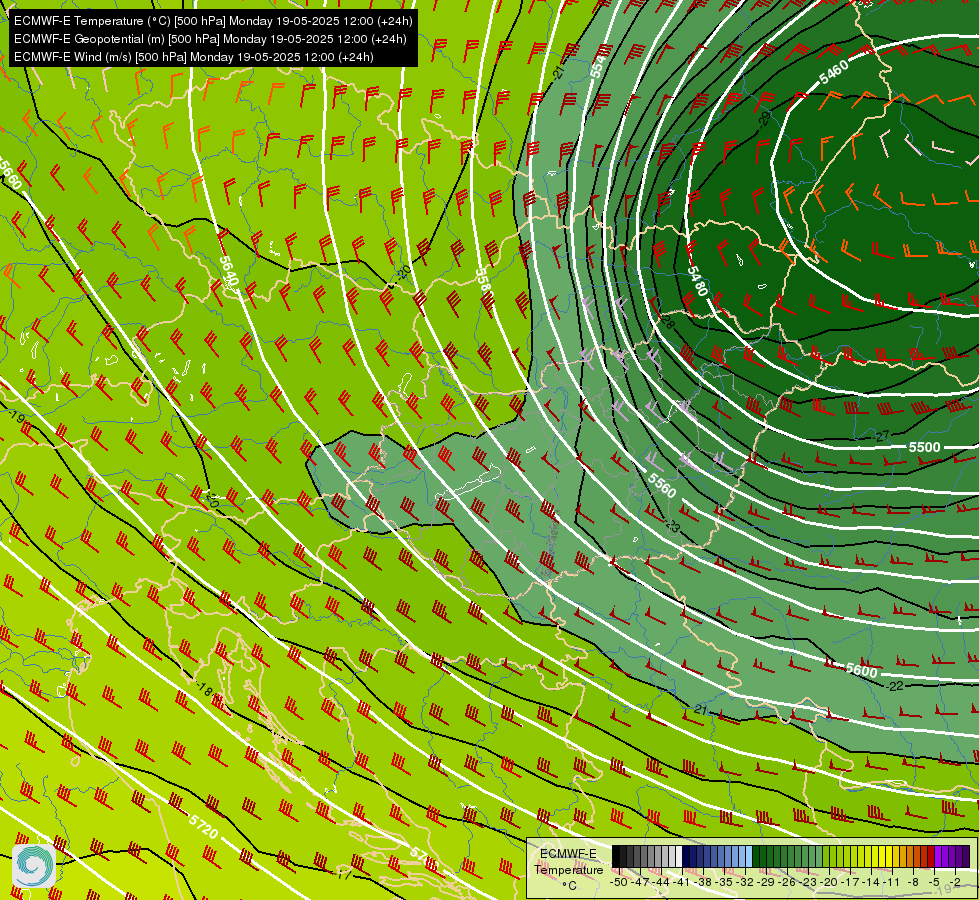This screenshot has height=900, width=979.
Task: Click the ECMWF-E Temperature 500 hPa title line
Action: 213,21
